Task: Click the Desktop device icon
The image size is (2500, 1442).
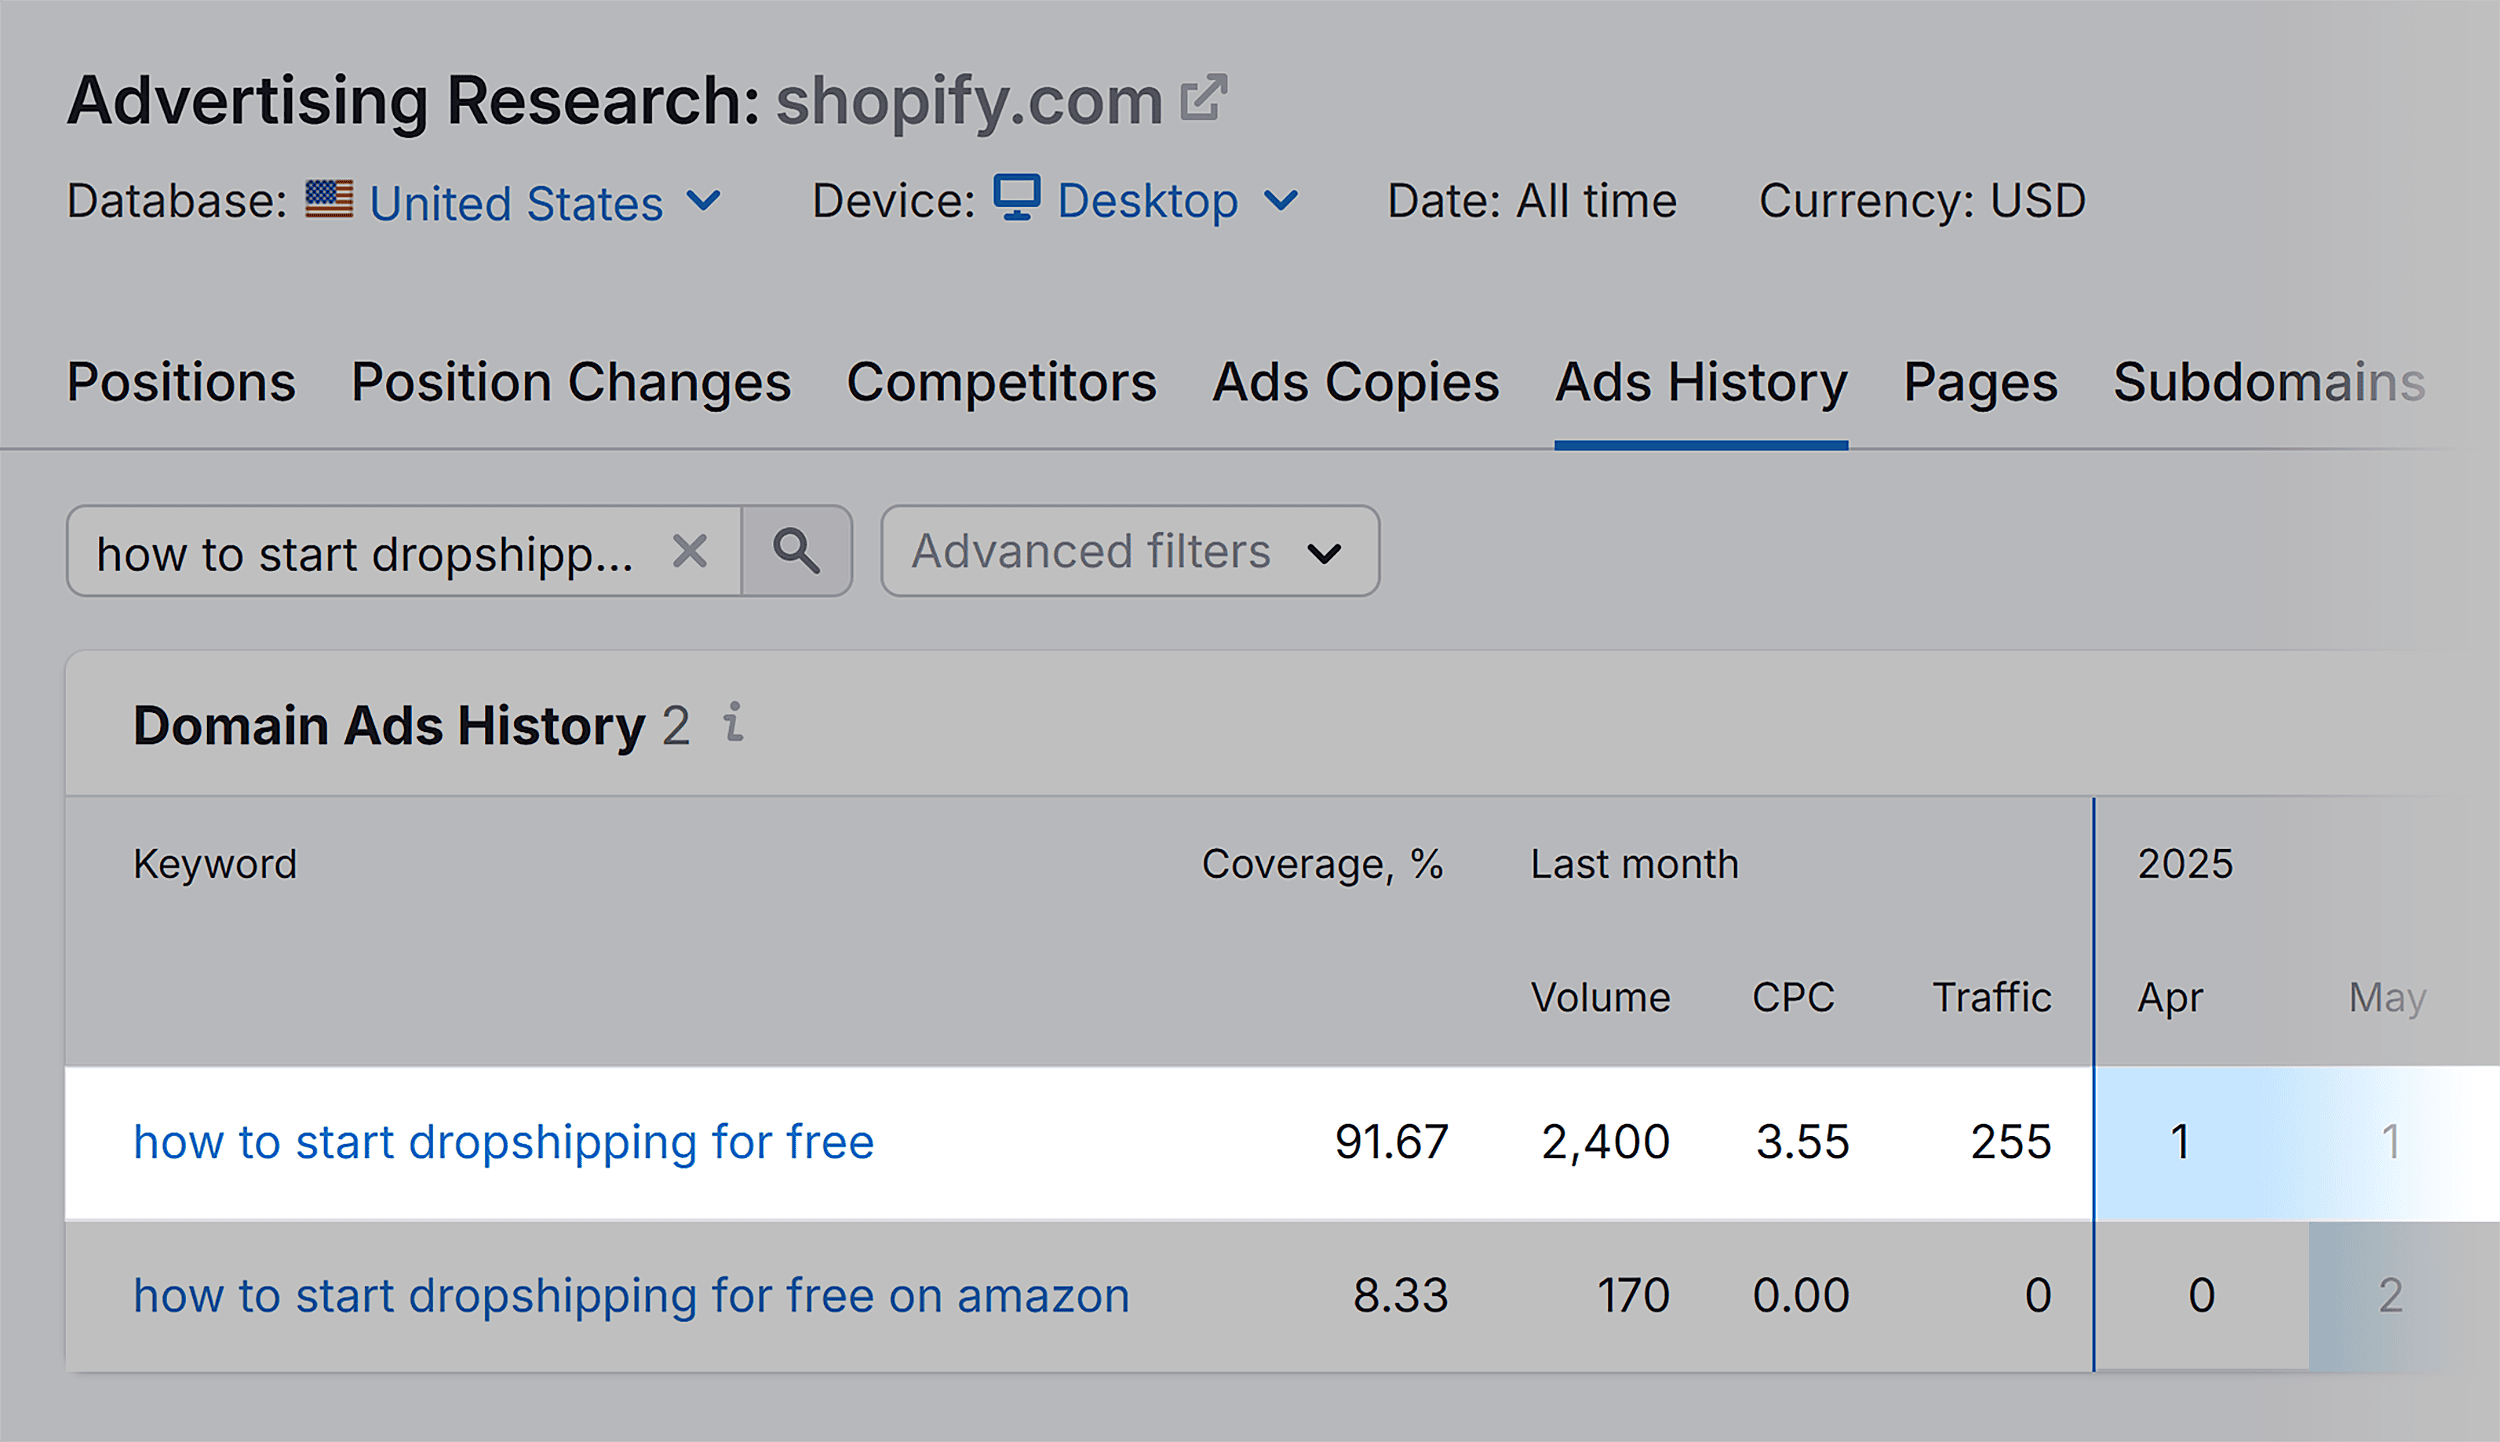Action: 1017,200
